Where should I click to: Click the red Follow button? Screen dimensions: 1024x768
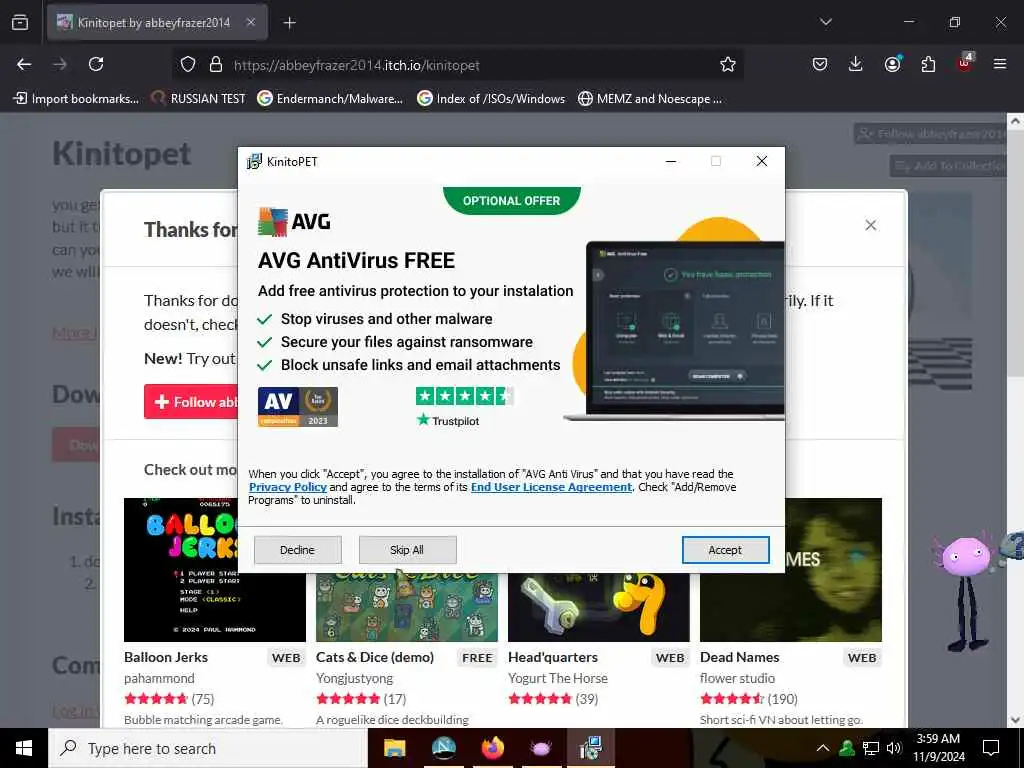point(191,402)
